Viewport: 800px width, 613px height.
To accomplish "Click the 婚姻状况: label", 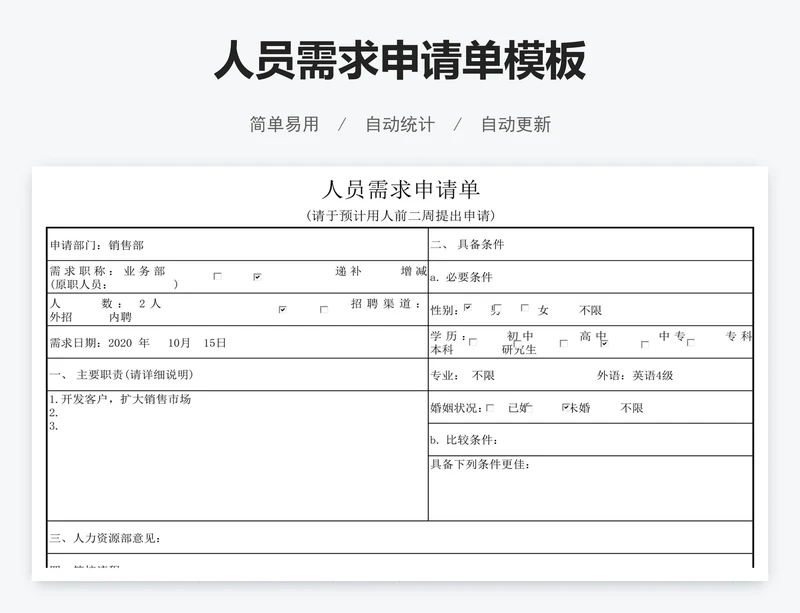I will click(456, 408).
